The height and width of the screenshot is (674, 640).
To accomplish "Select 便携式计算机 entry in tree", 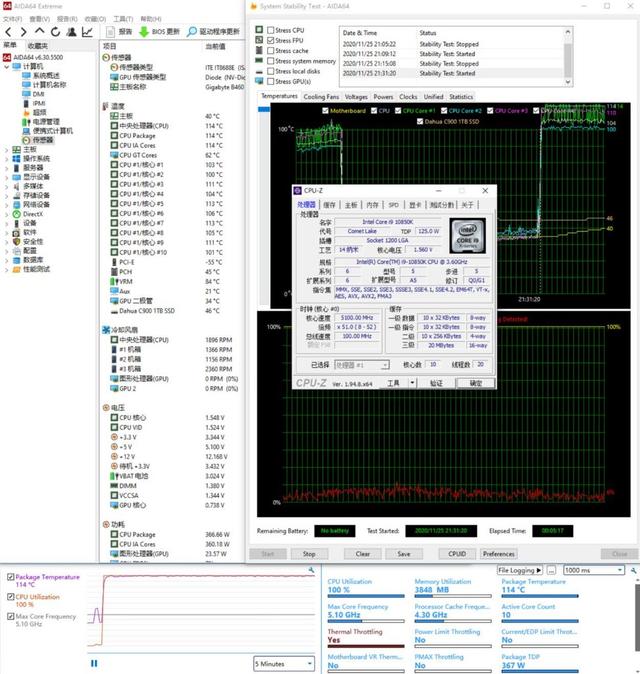I will [48, 131].
